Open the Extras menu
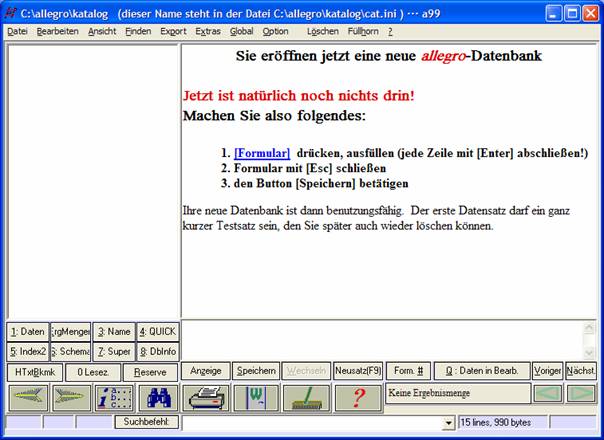This screenshot has width=604, height=440. click(208, 32)
